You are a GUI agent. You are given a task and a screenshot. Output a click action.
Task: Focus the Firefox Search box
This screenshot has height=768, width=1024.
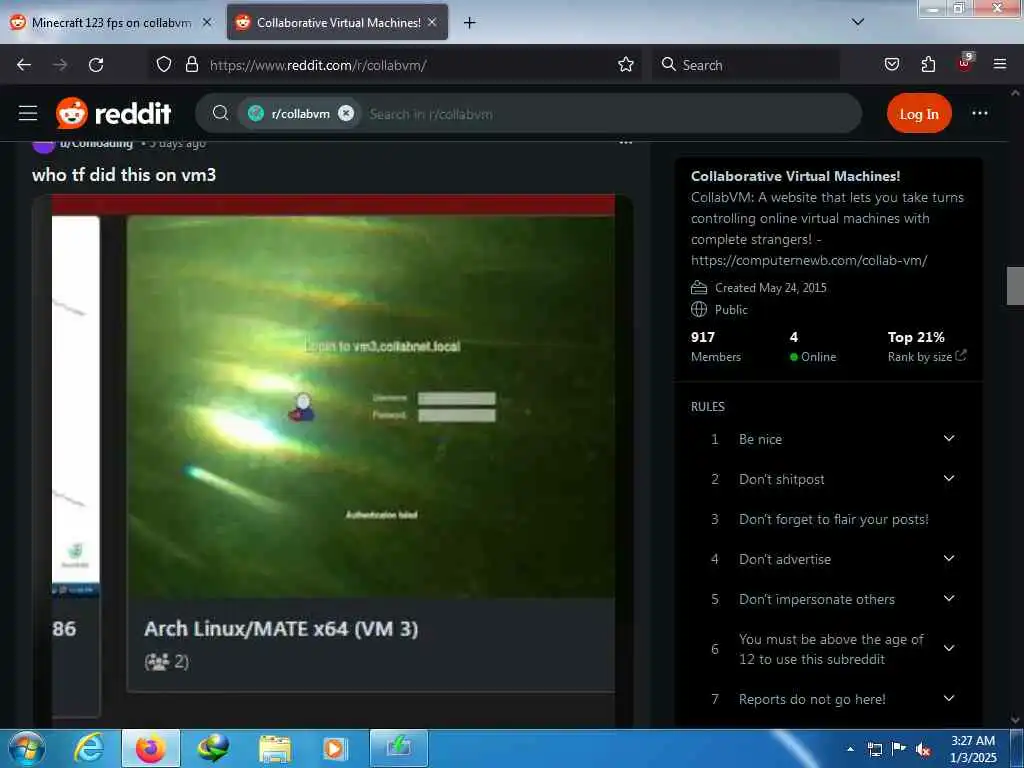click(x=744, y=65)
